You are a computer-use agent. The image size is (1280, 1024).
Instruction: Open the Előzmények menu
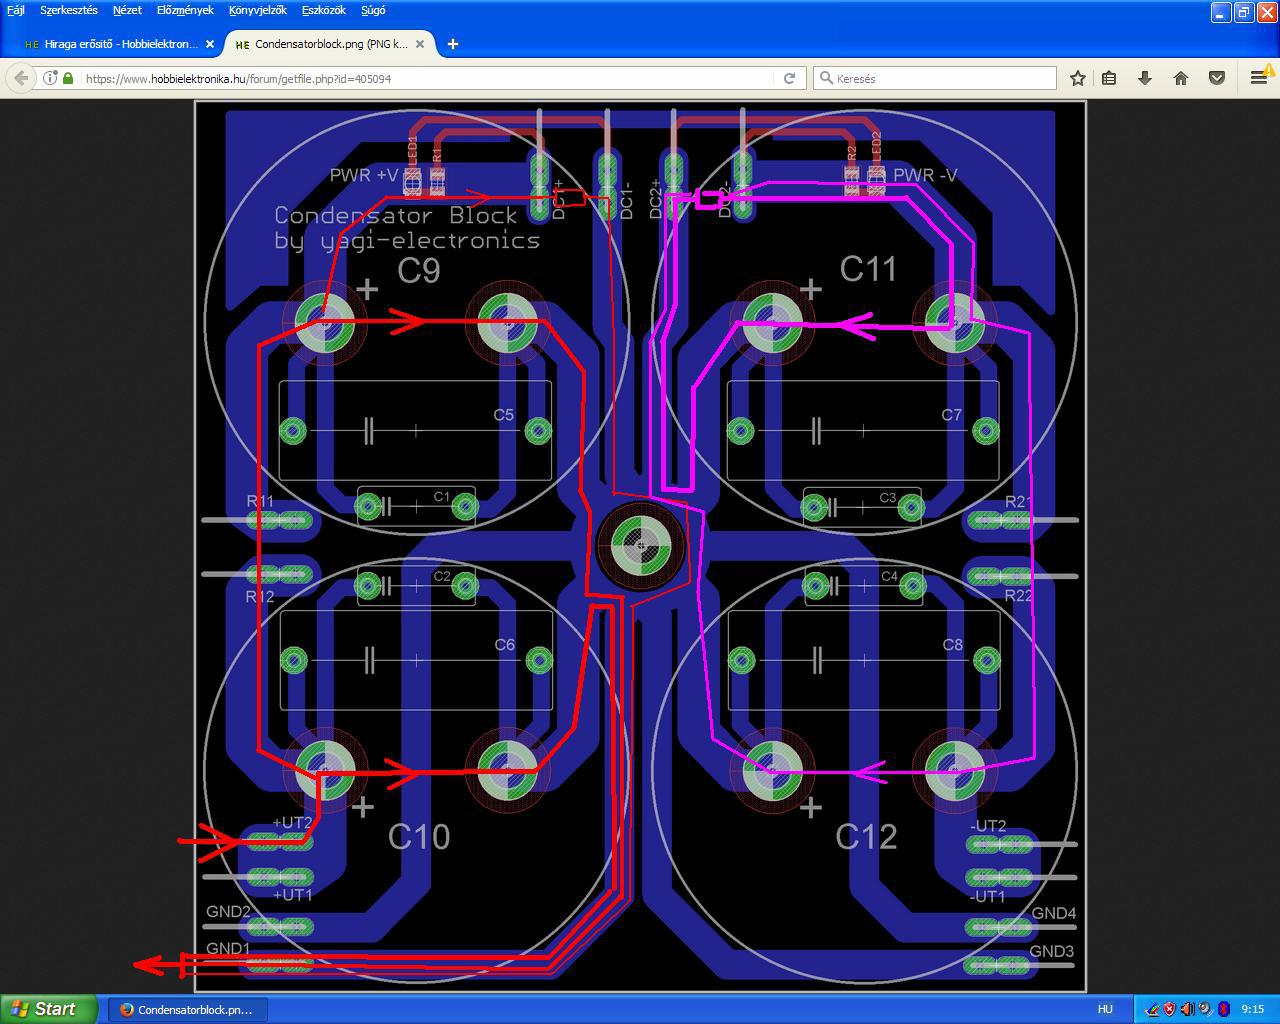[185, 10]
